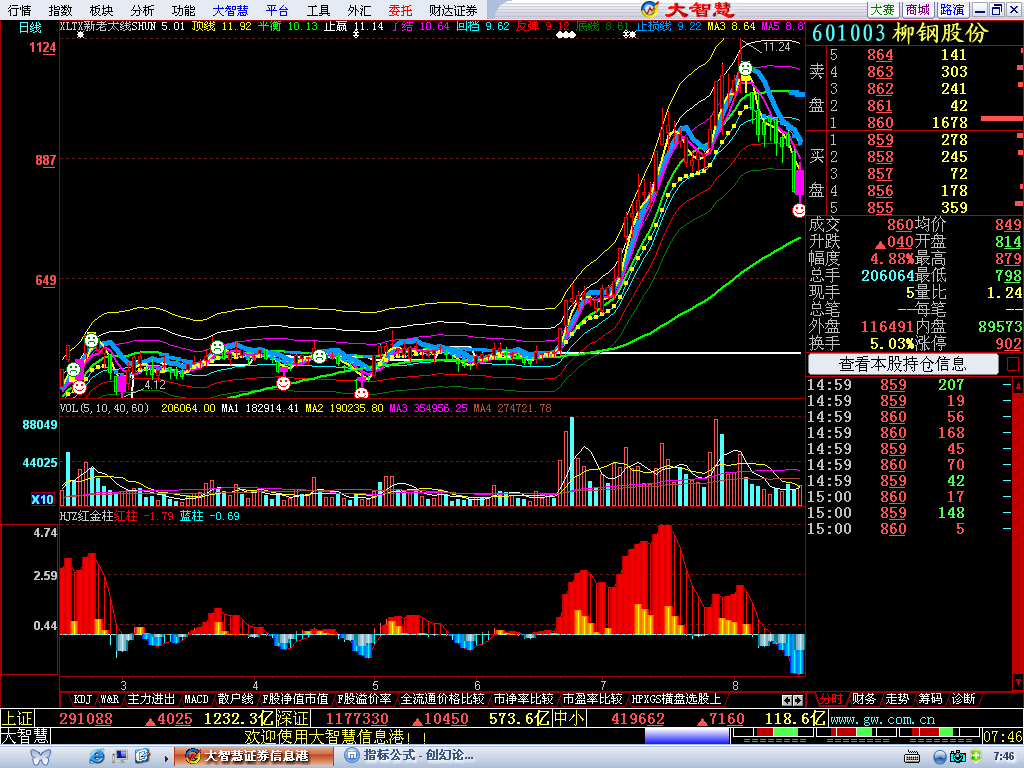Select the F股溢价率 tab

tap(364, 699)
